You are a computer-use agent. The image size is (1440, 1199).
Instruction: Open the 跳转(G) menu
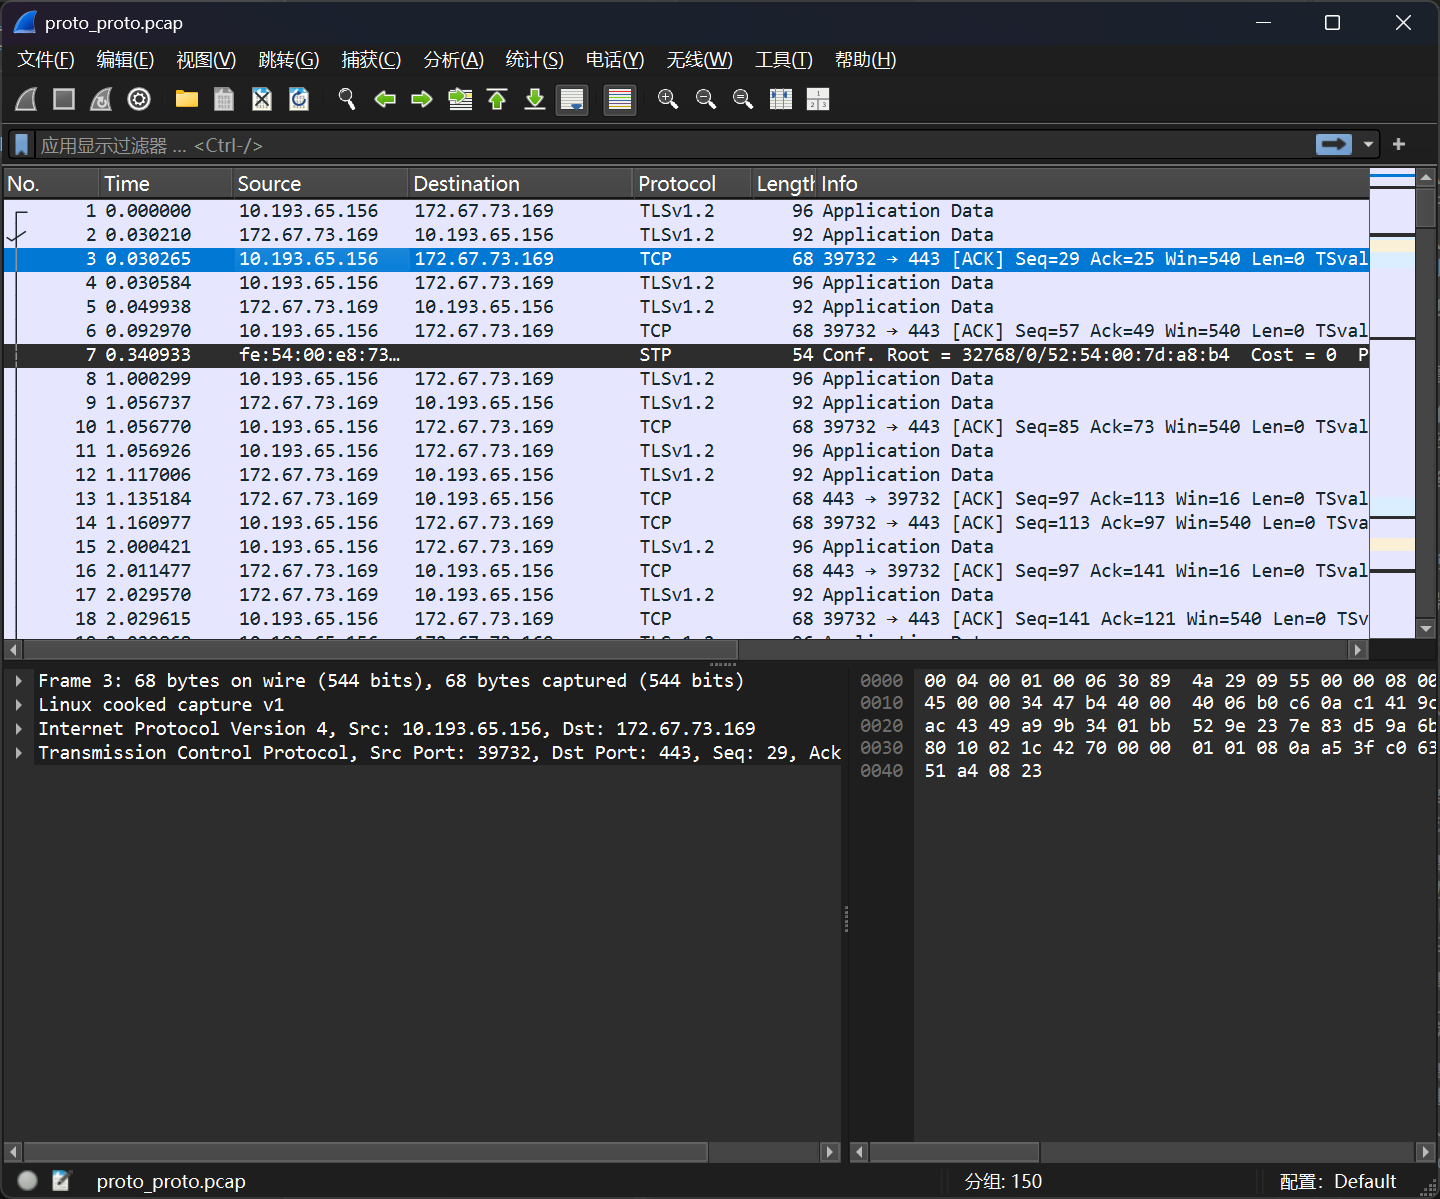point(288,60)
